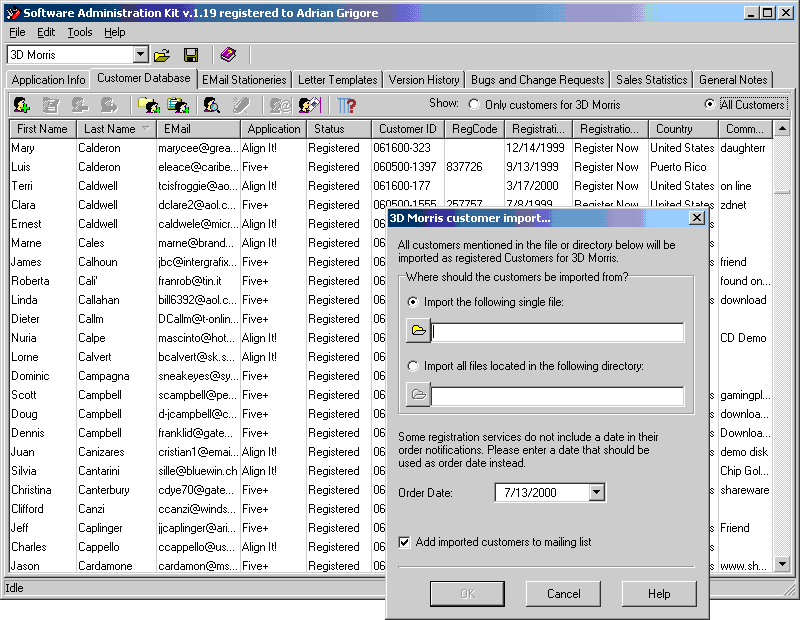The image size is (800, 620).
Task: Click the grayed-out email customer @ icon
Action: pos(280,105)
